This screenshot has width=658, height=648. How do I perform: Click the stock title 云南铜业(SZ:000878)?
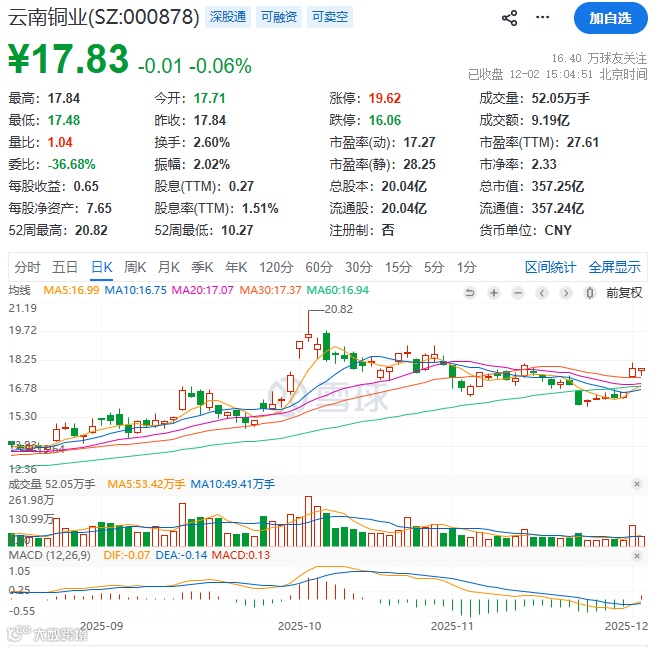coord(104,17)
